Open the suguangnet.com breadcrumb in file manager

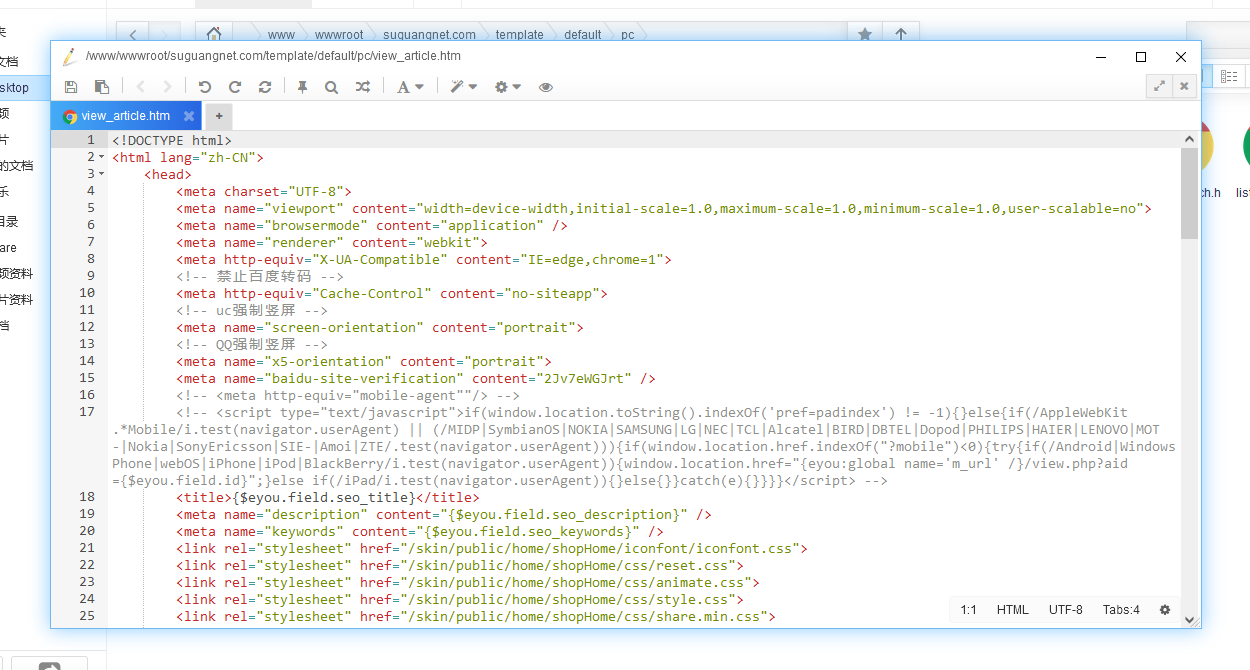[430, 34]
